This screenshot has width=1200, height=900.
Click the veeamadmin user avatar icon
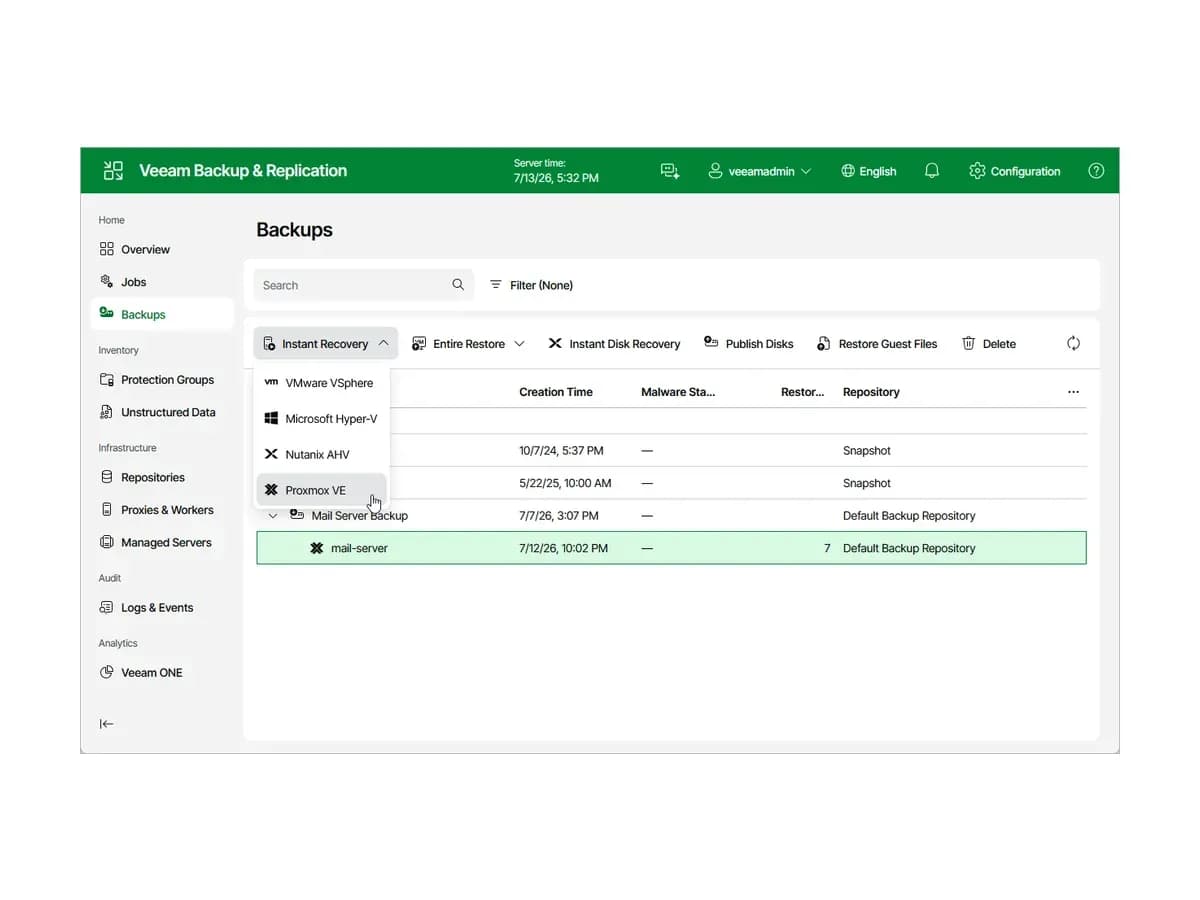715,171
